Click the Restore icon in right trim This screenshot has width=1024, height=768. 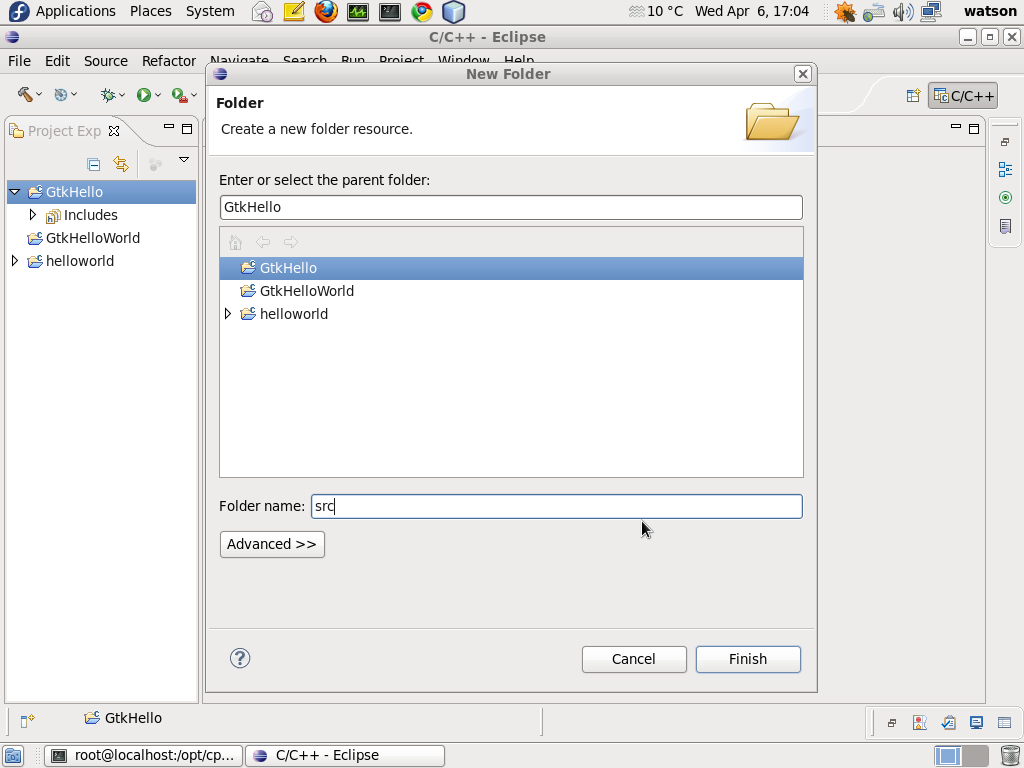(1005, 142)
